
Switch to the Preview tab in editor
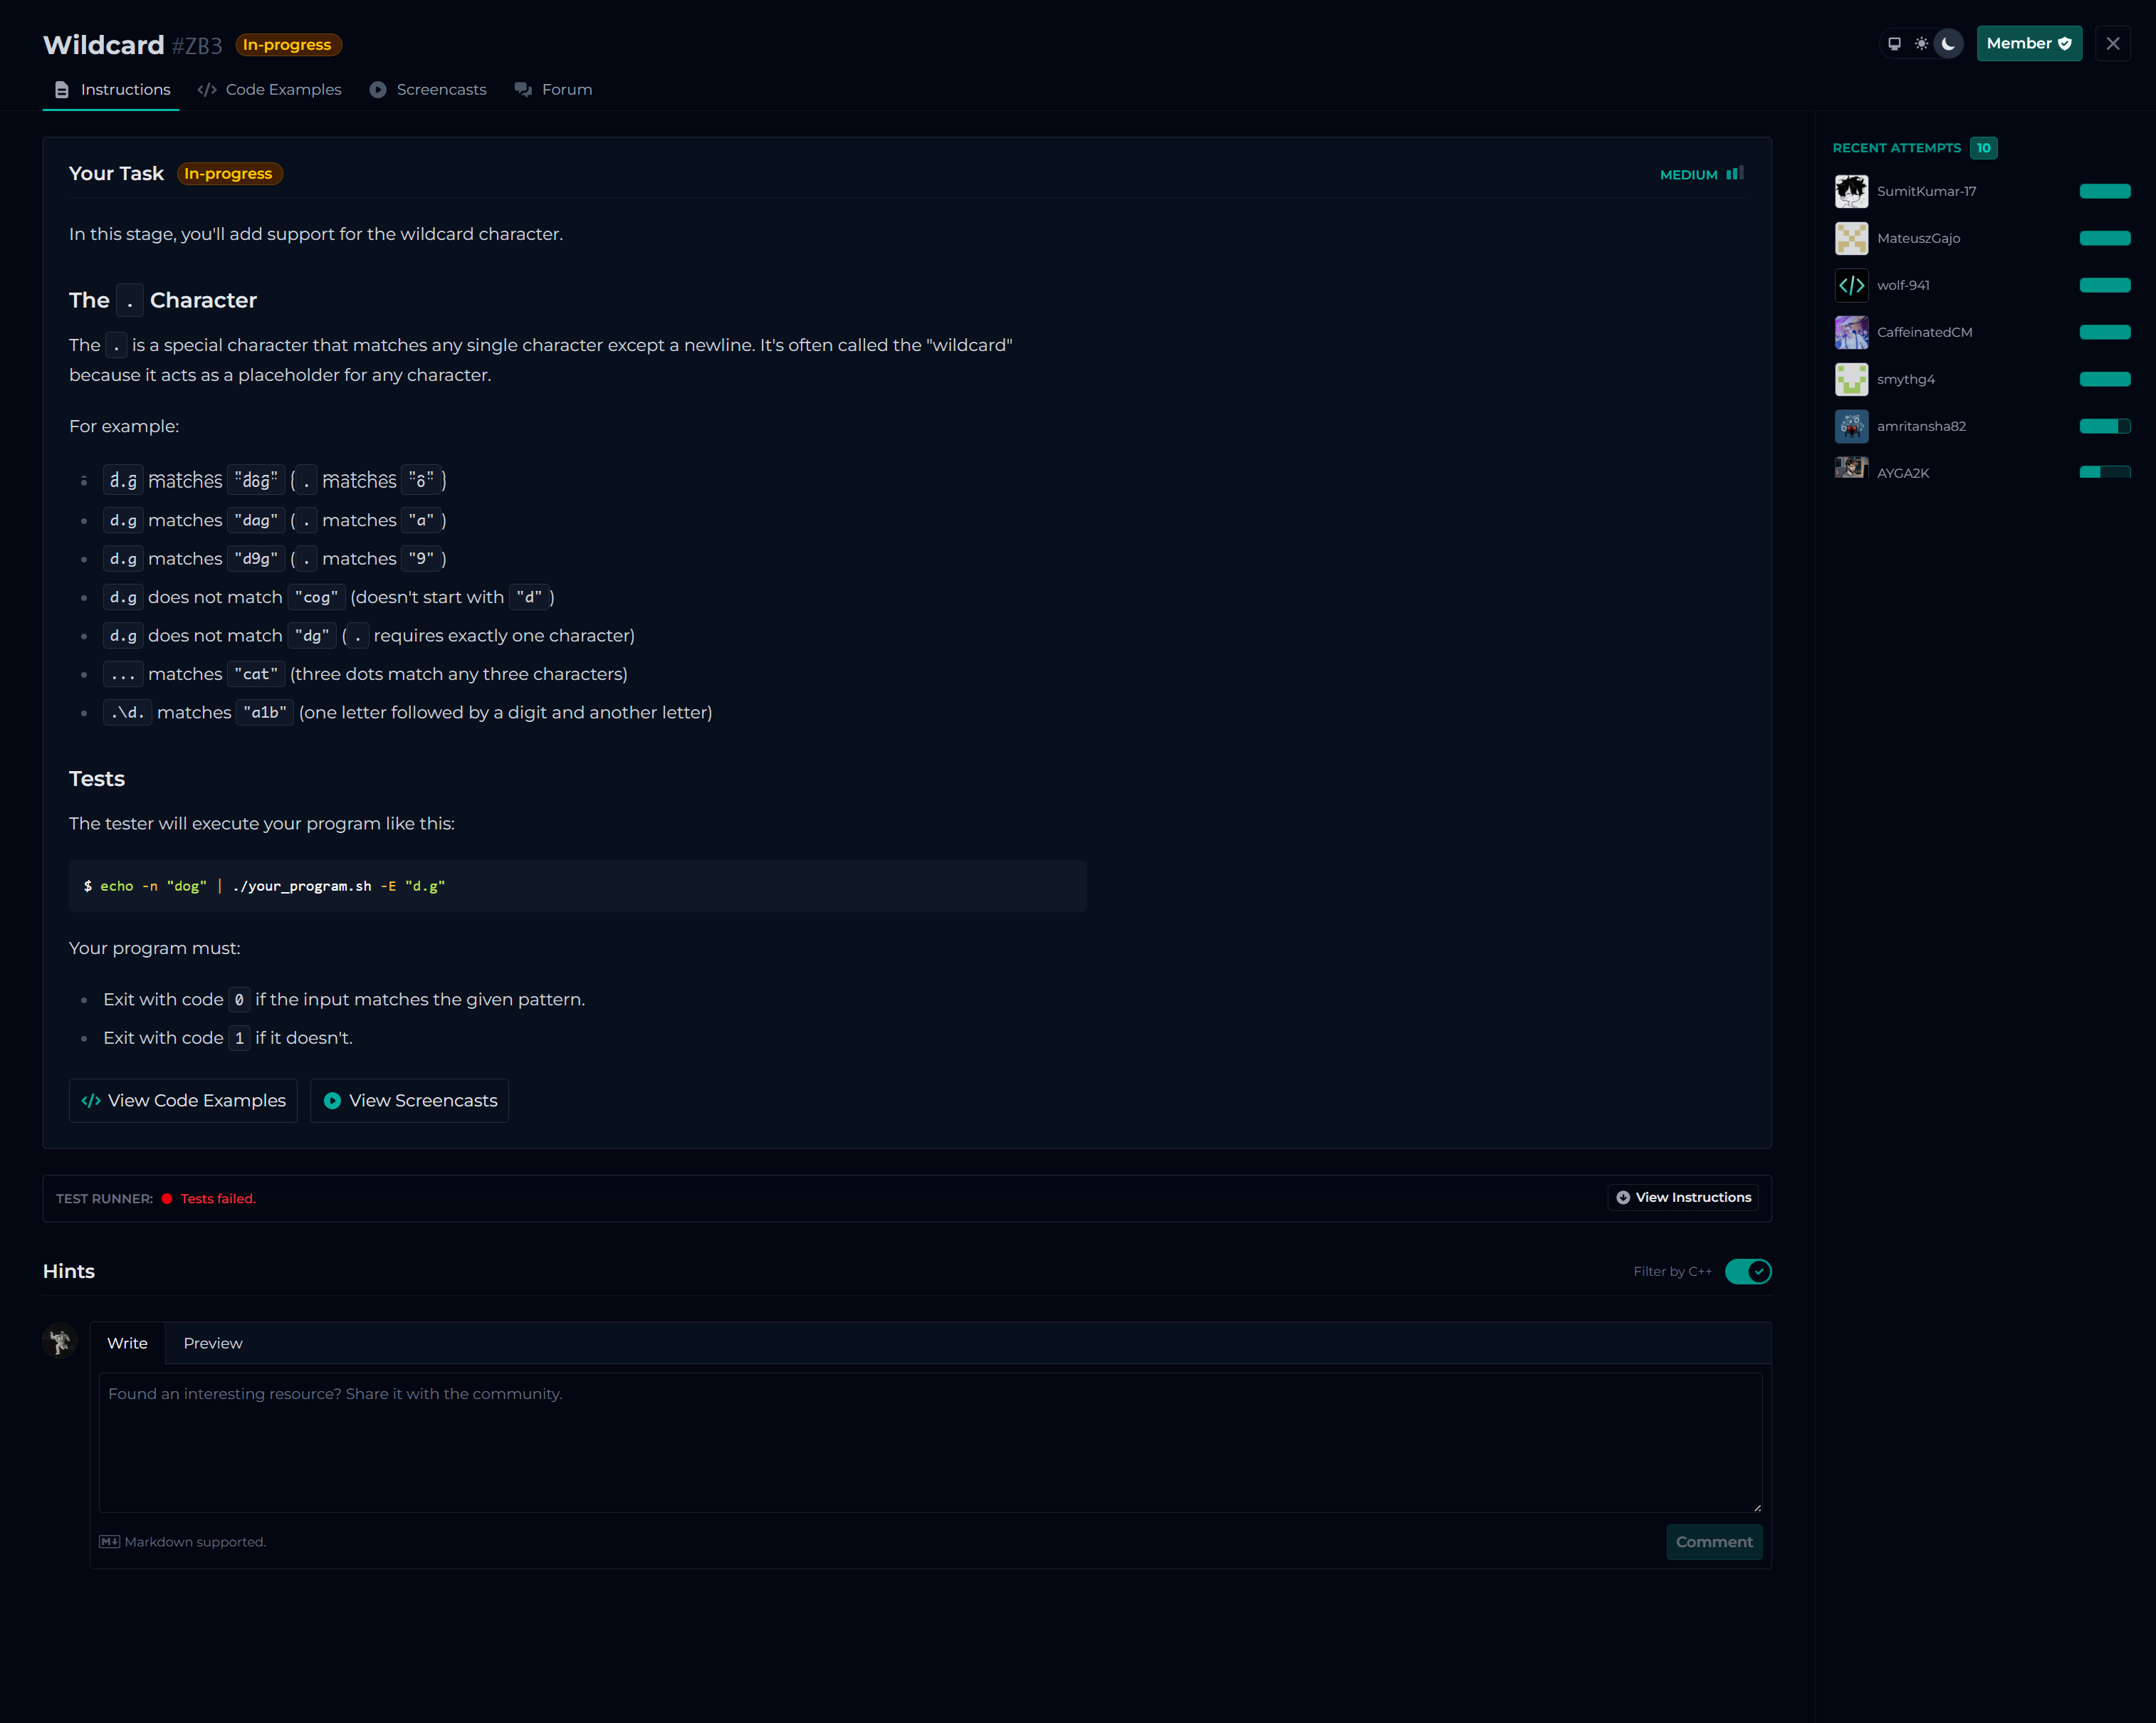[212, 1343]
